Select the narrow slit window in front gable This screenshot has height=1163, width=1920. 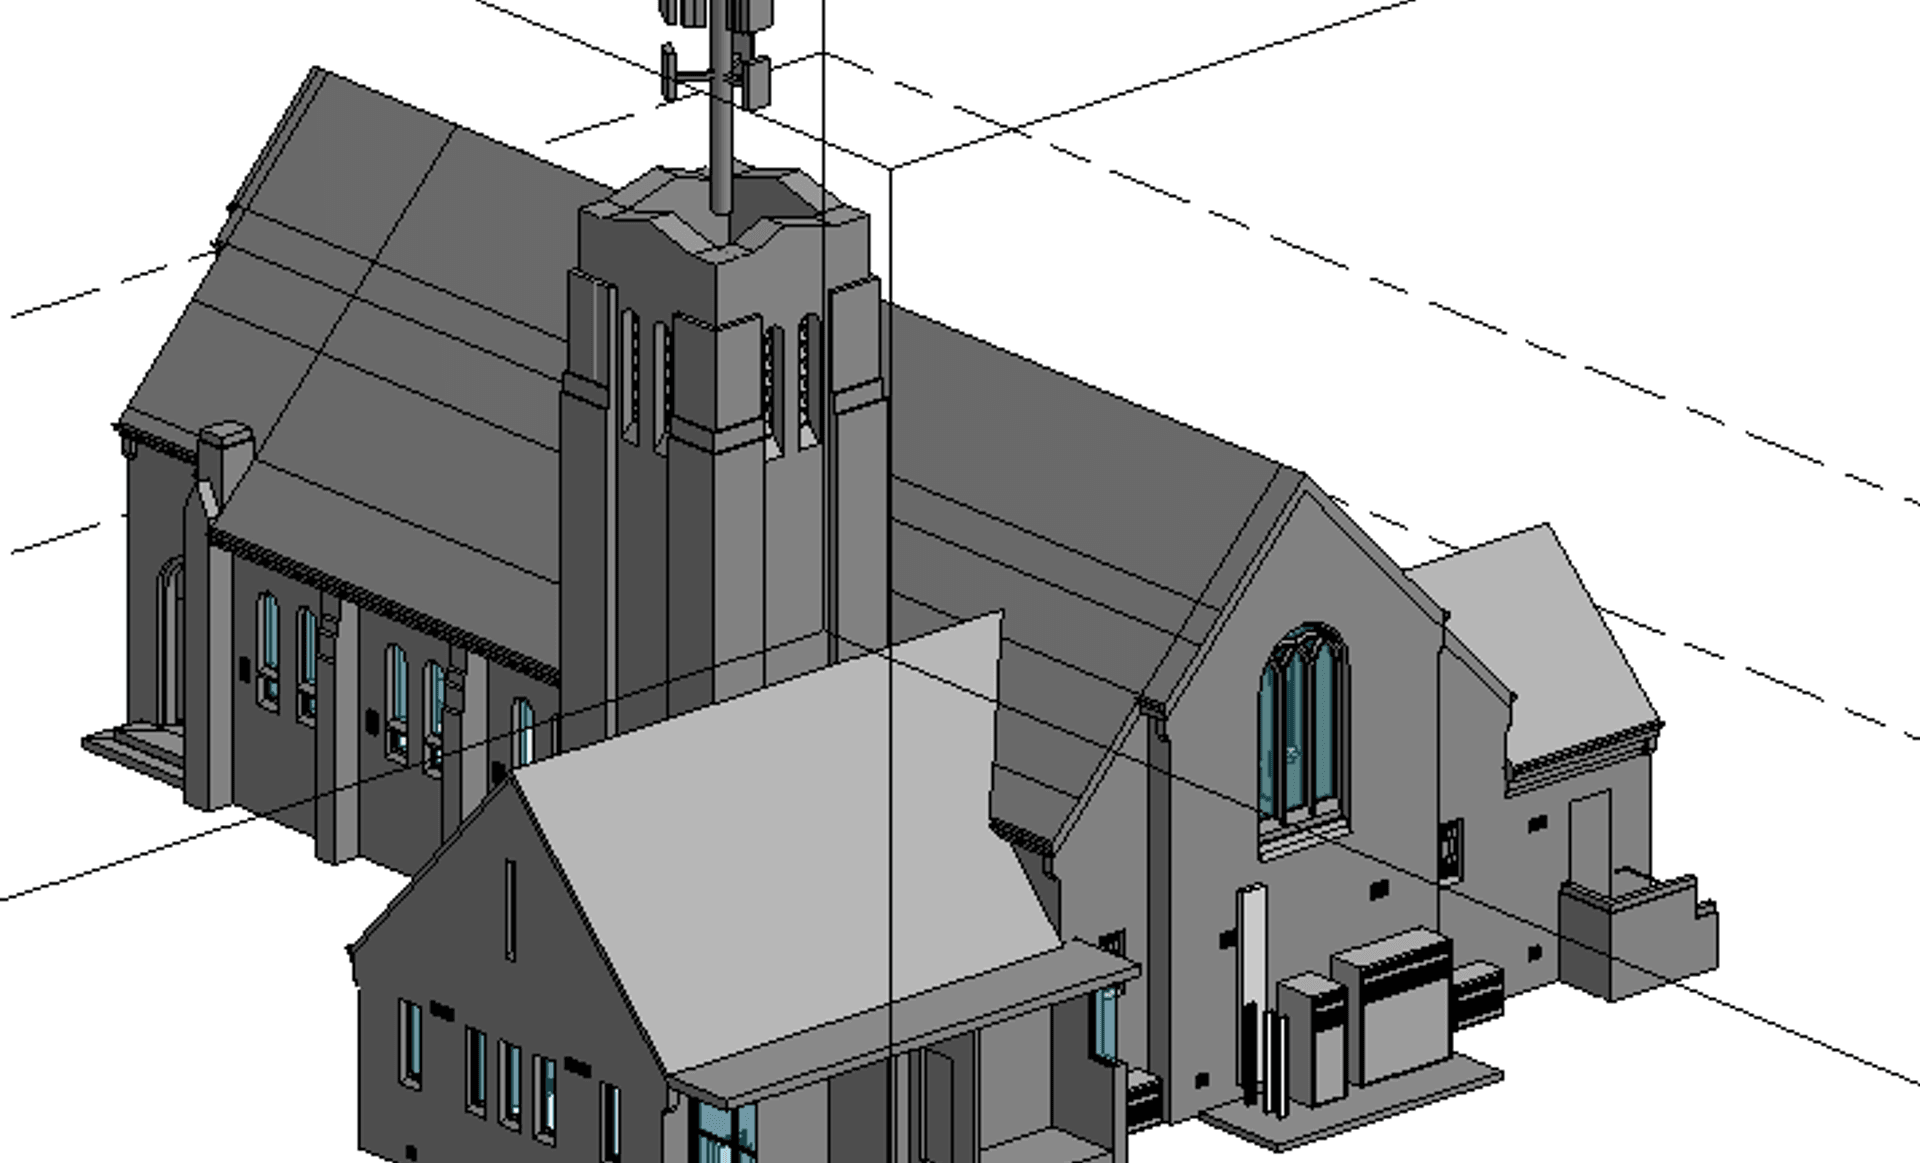click(511, 909)
